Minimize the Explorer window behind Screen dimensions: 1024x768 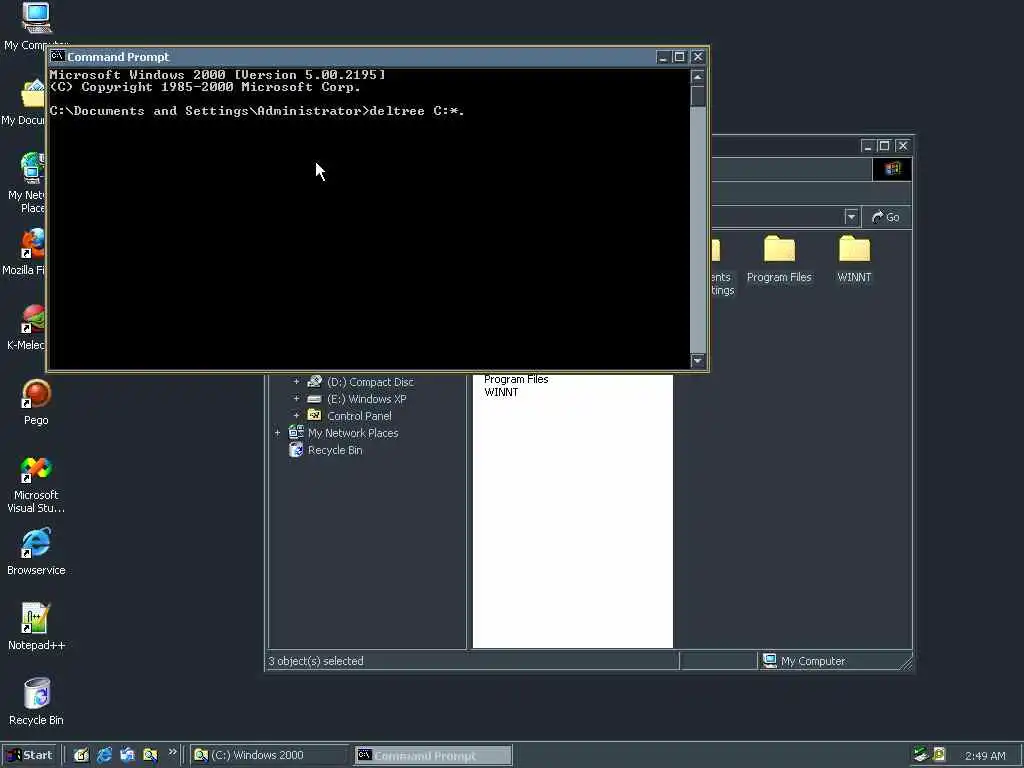pyautogui.click(x=867, y=146)
